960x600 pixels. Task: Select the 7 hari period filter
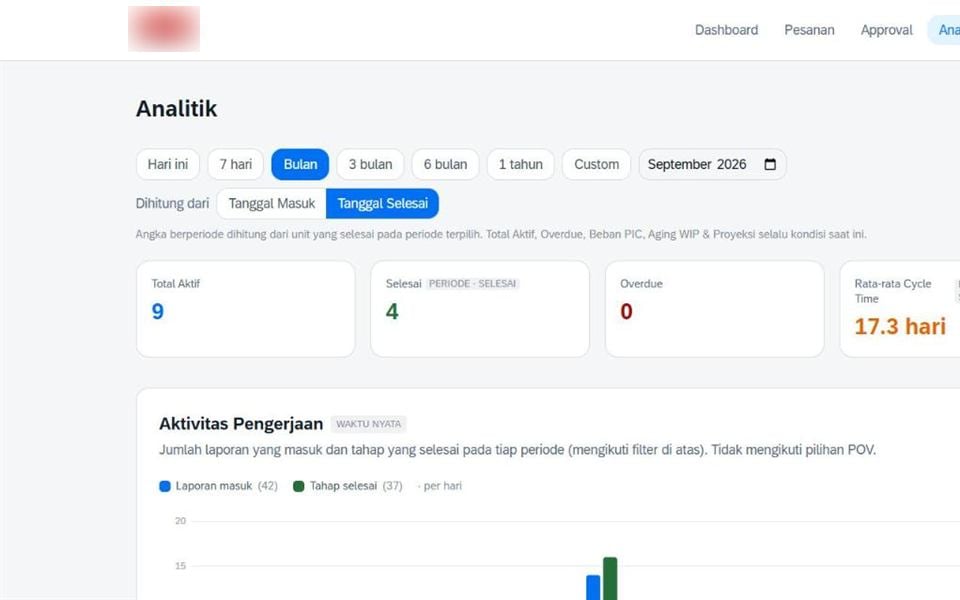click(236, 164)
